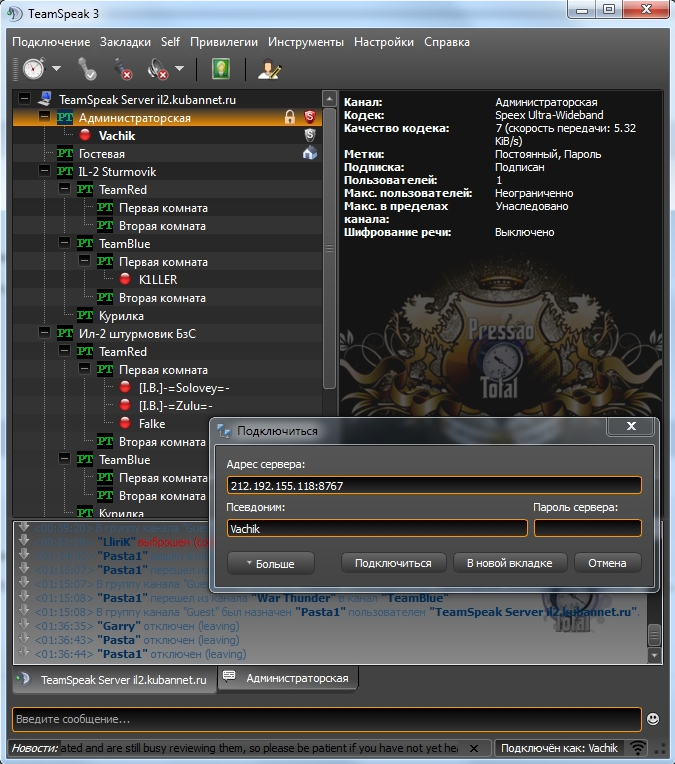
Task: Collapse the TeamSpeak Server il2.kubannet.ru tree root
Action: coord(24,99)
